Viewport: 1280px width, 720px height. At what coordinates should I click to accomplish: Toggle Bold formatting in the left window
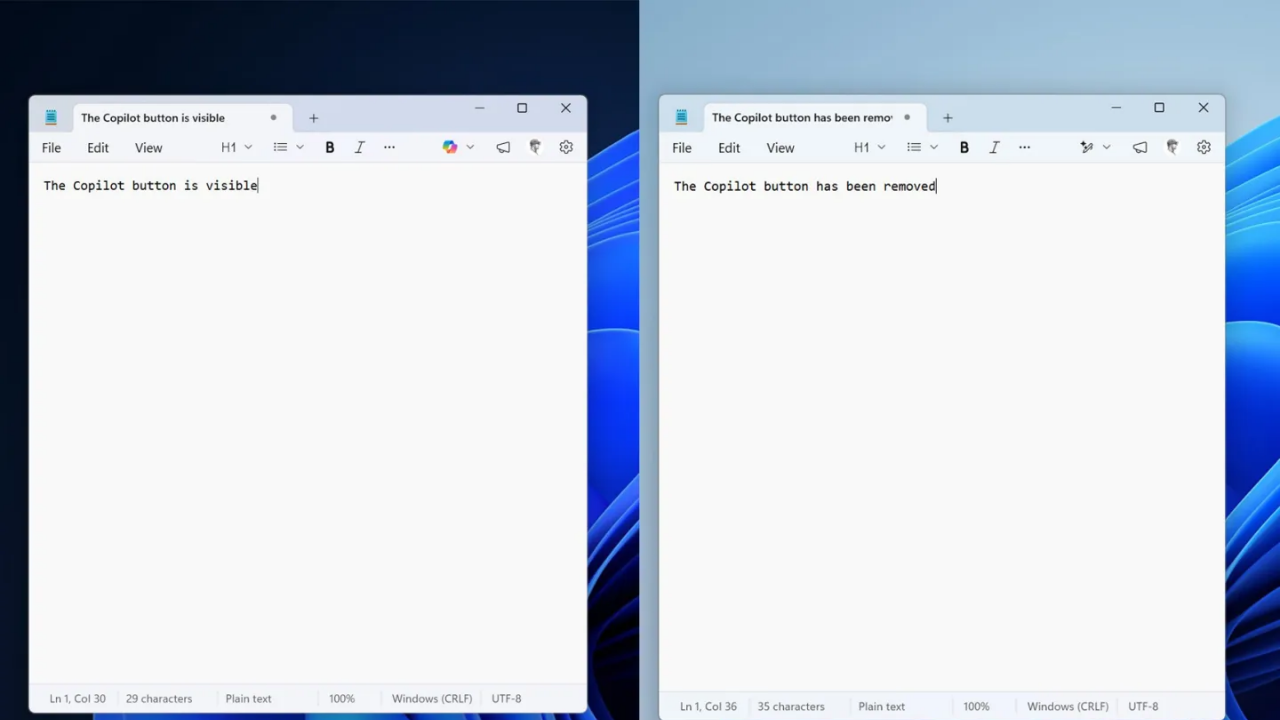tap(329, 147)
